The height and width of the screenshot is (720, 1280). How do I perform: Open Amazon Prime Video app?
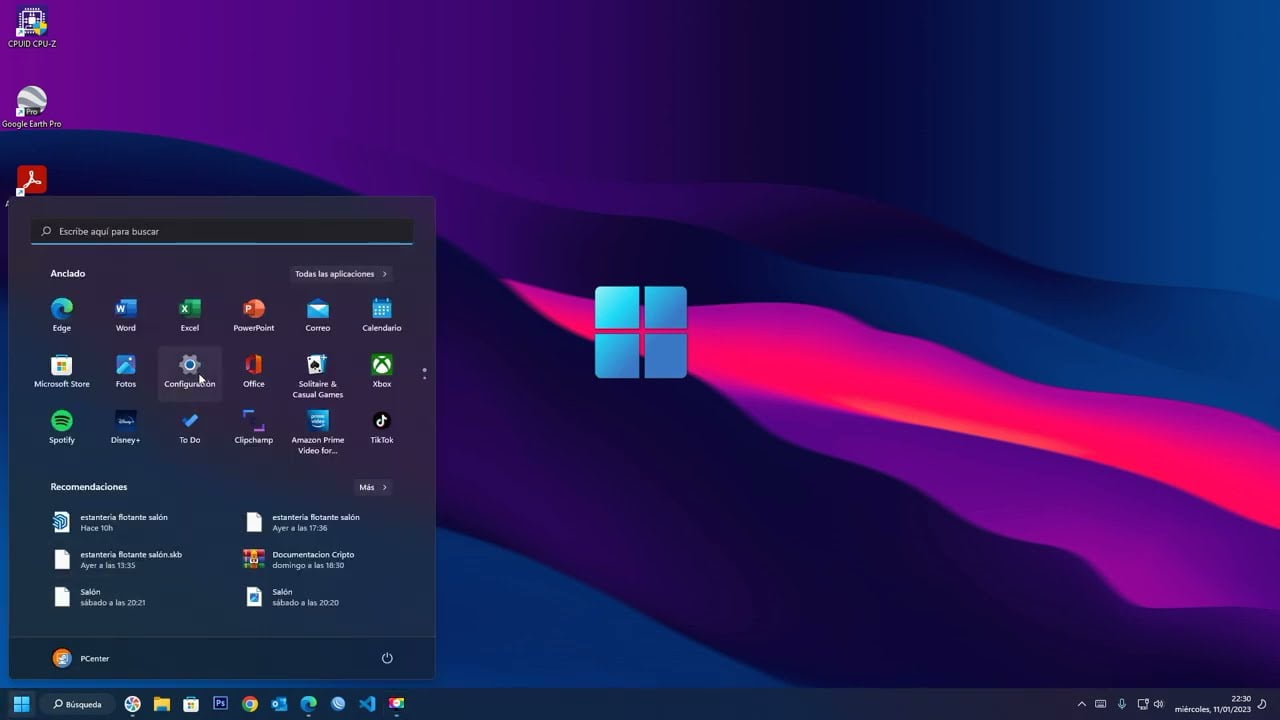318,431
